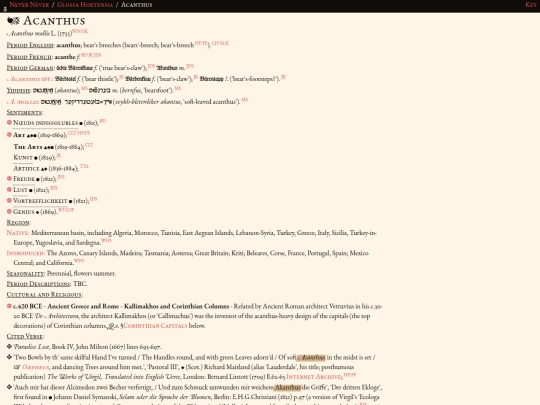This screenshot has width=540, height=405.
Task: Open MS citation after 'soft-leaved acanthus'
Action: click(x=245, y=100)
